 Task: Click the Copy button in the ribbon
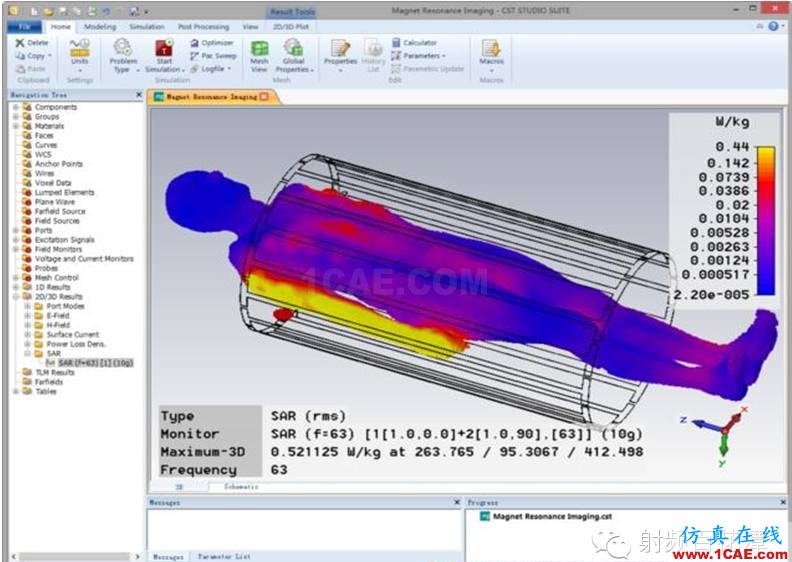(x=33, y=56)
